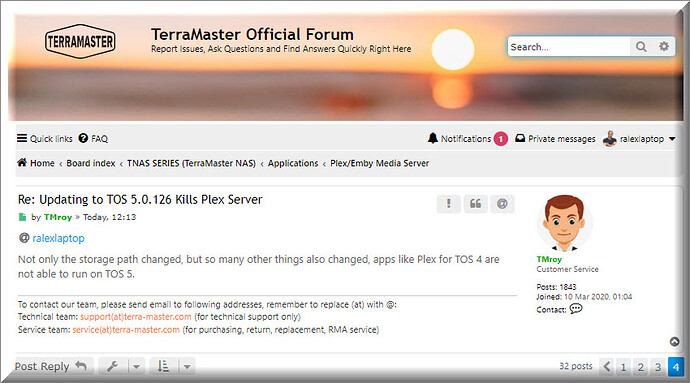
Task: Click the FAQ question mark icon
Action: [83, 138]
